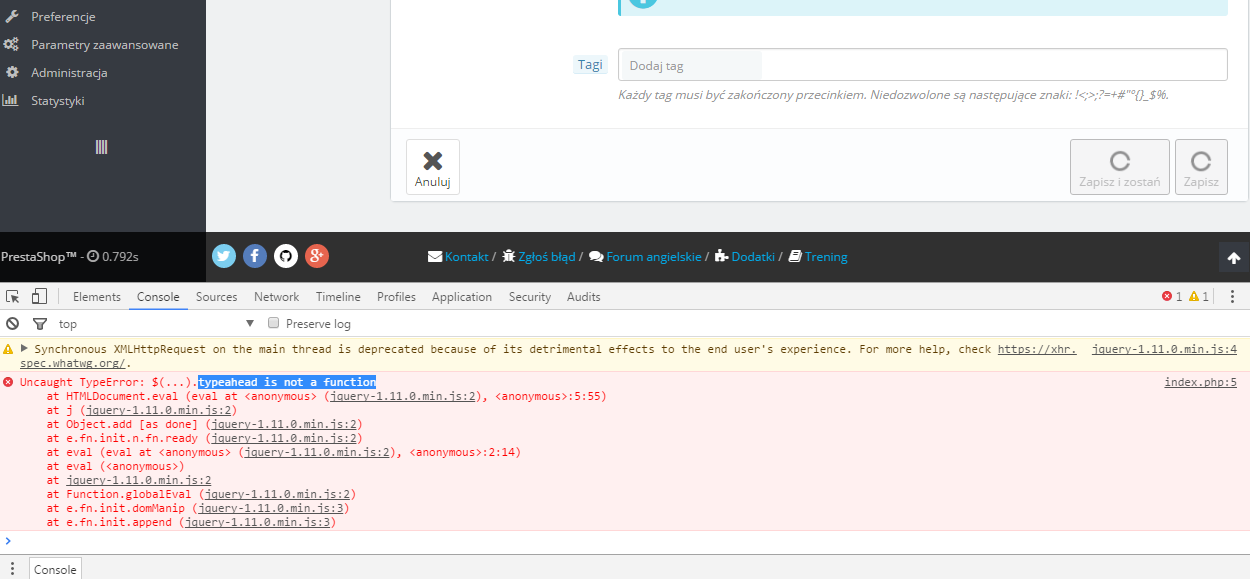Clear the console with the clear icon
The image size is (1250, 579).
tap(13, 324)
